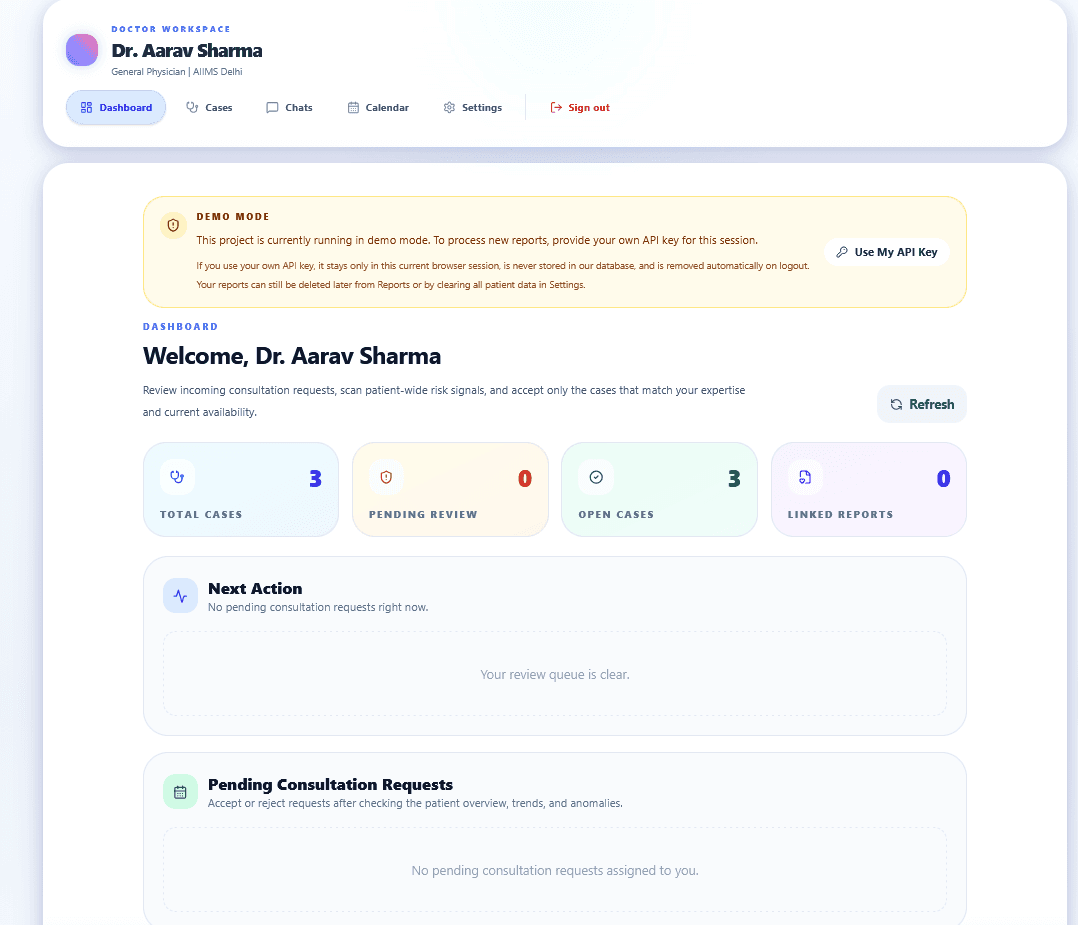Click the doctor avatar gradient icon
The width and height of the screenshot is (1078, 925).
click(82, 50)
